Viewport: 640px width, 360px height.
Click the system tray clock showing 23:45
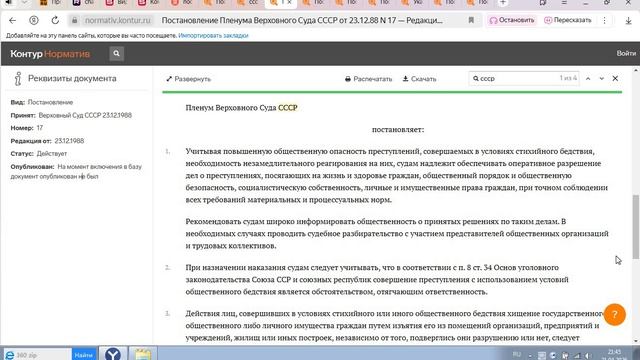(614, 355)
